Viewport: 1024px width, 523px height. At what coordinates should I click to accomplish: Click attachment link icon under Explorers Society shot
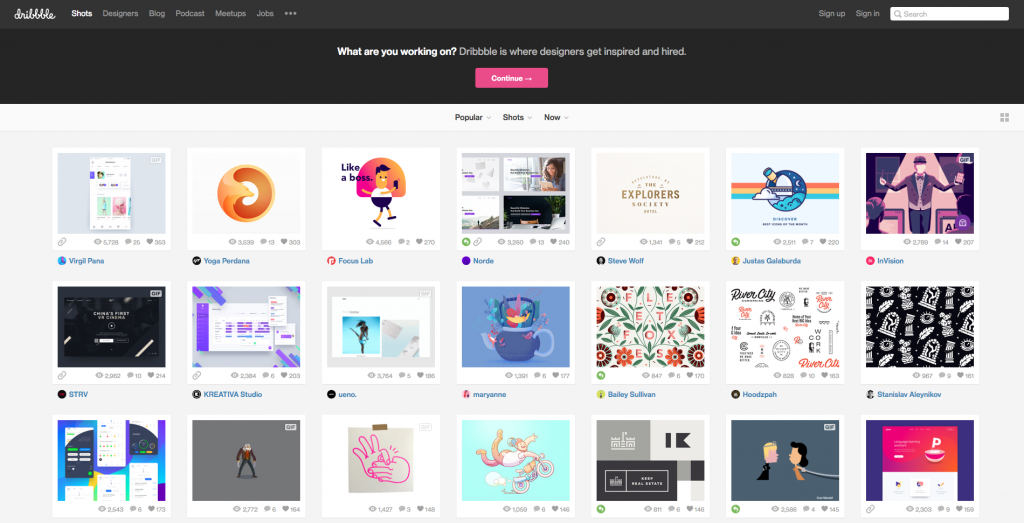click(601, 242)
